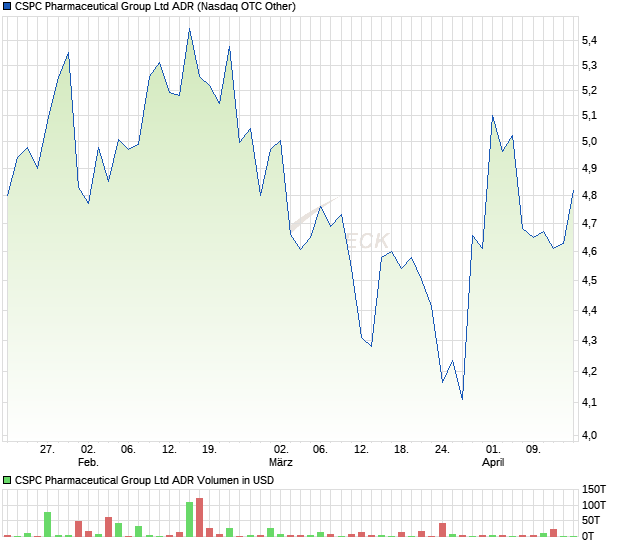Click the 4,8 price axis label
620x546 pixels.
pyautogui.click(x=589, y=195)
